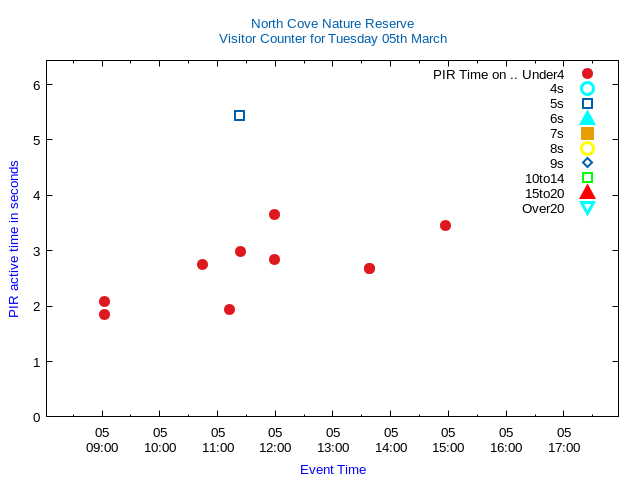
Task: Click the North Cove Nature Reserve title
Action: (332, 23)
